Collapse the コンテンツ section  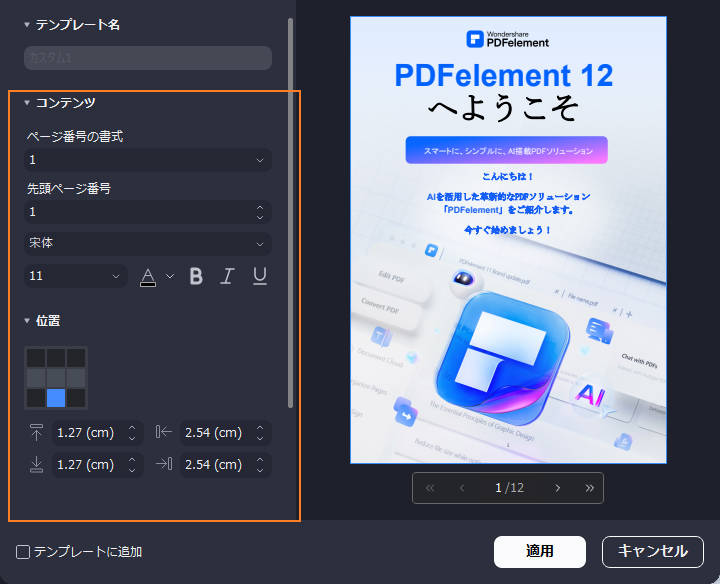pyautogui.click(x=27, y=103)
